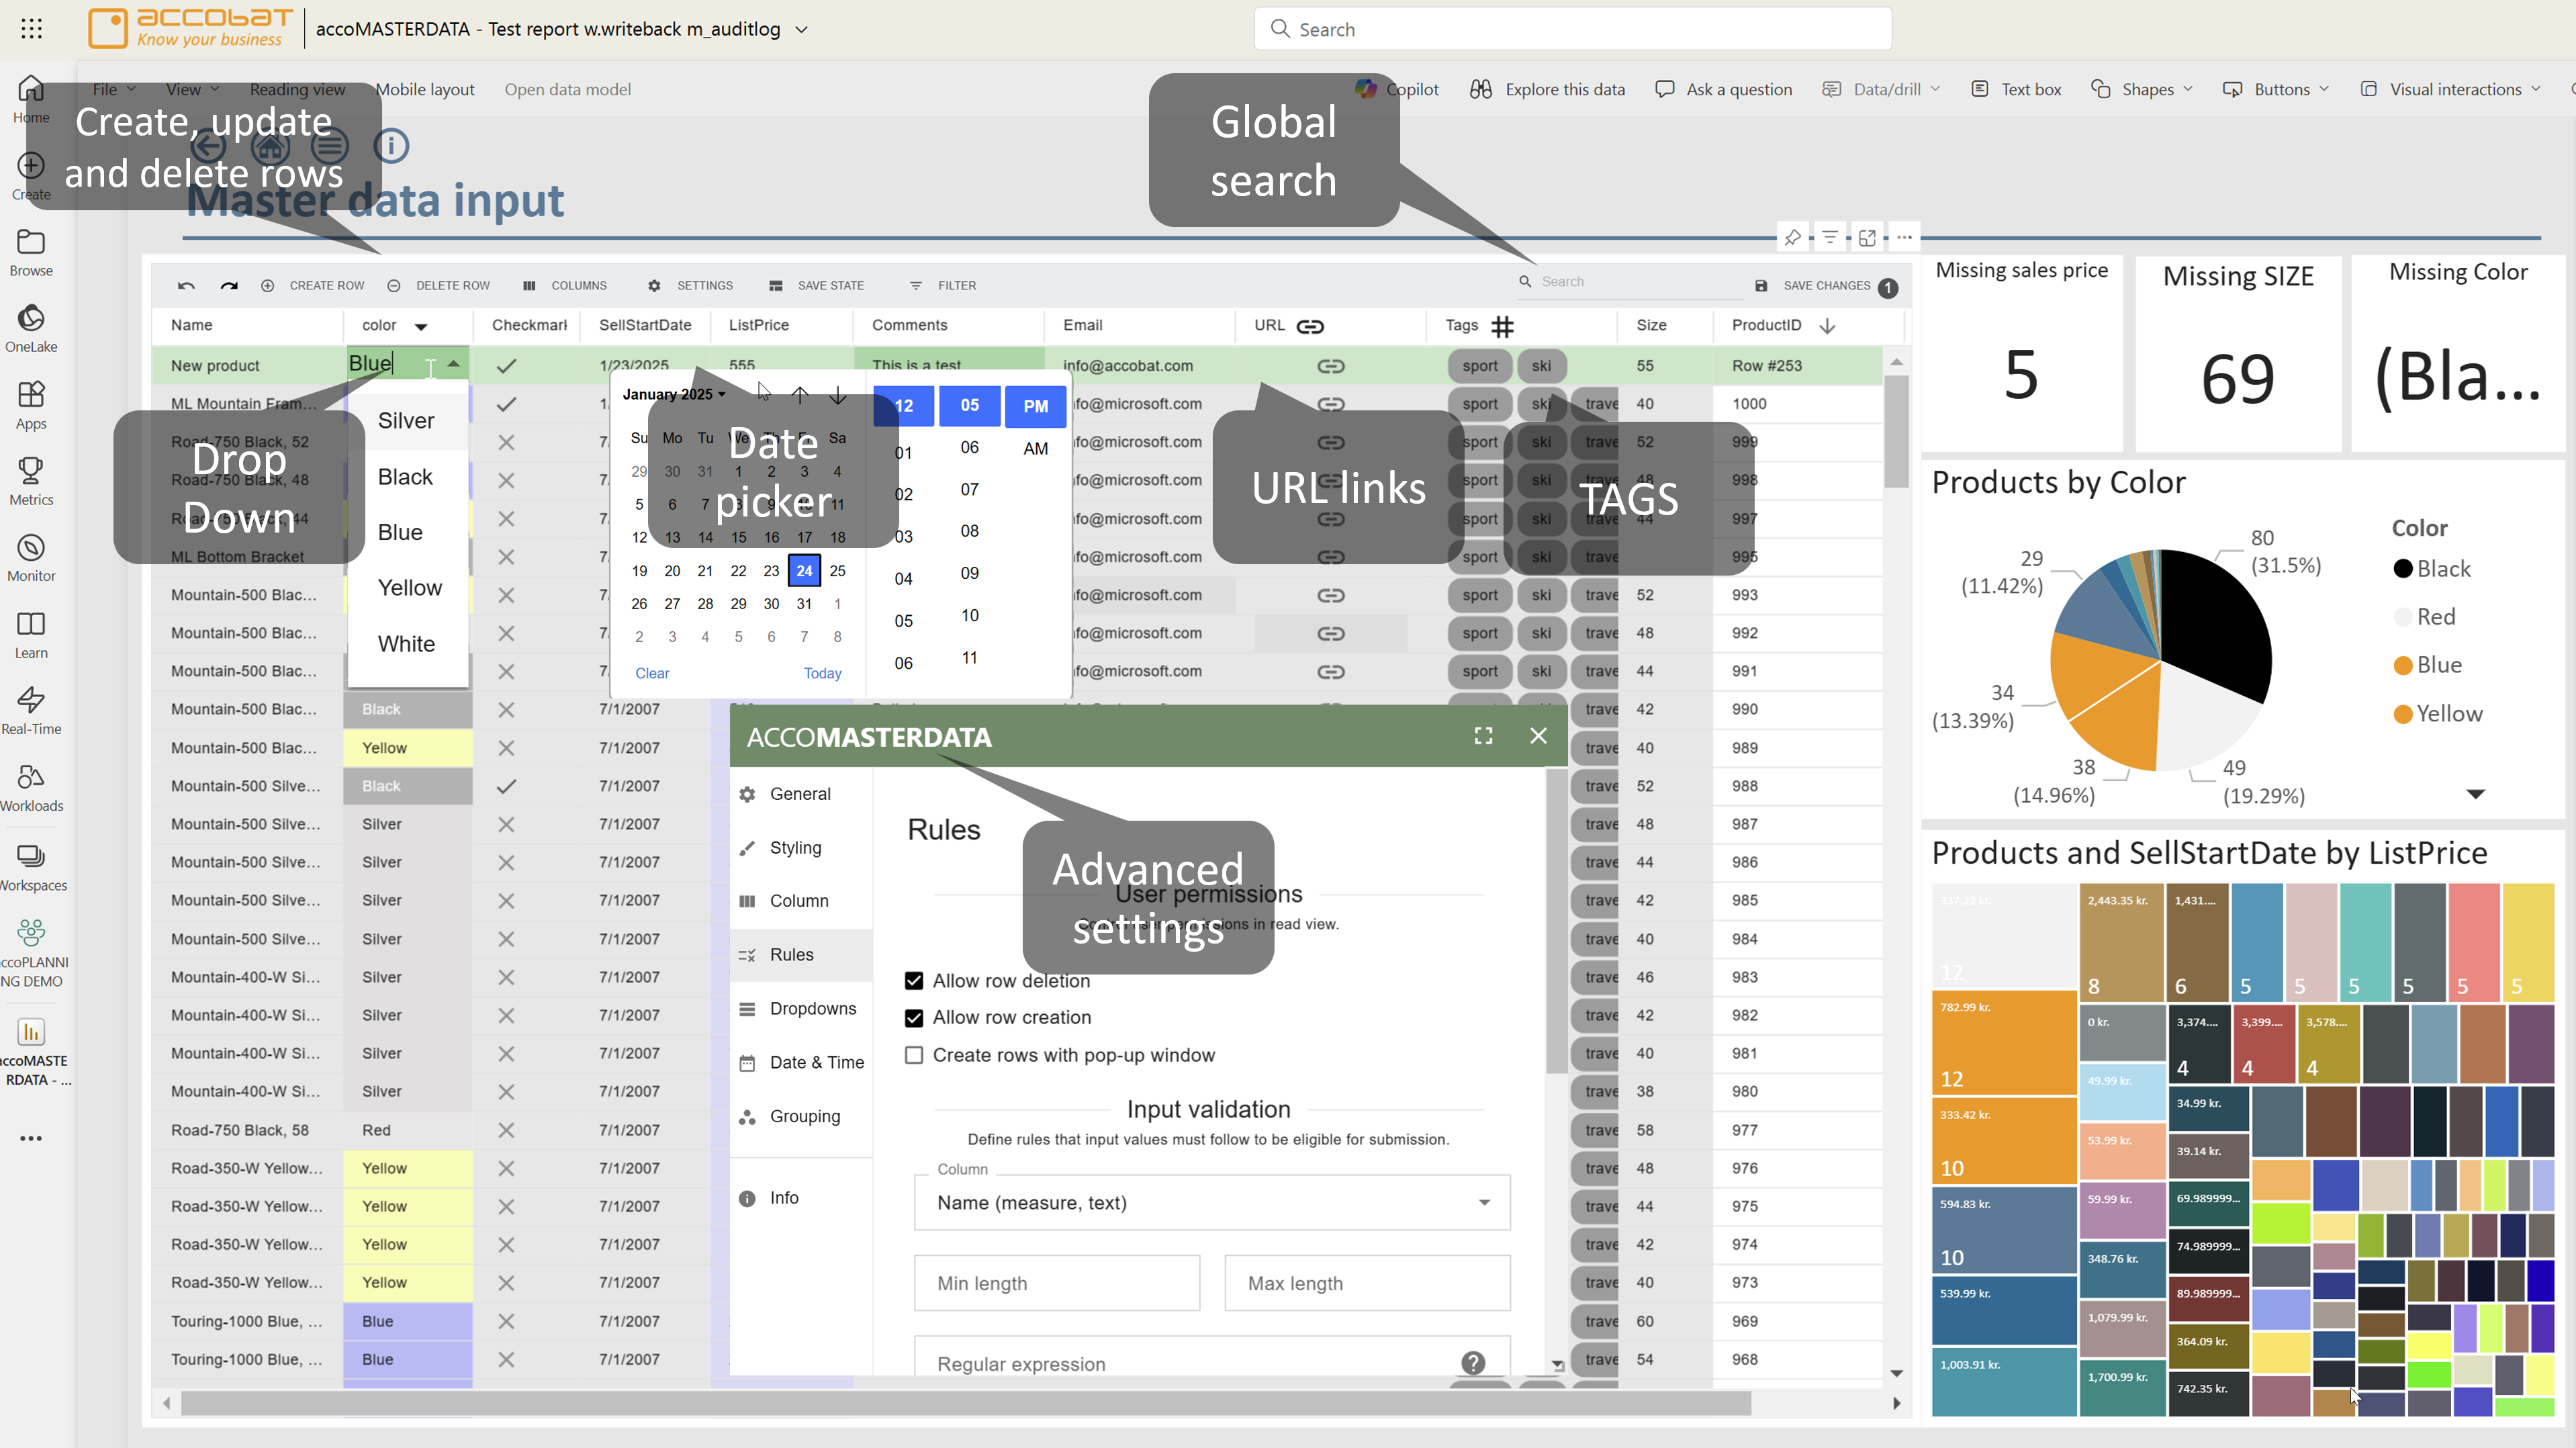Screen dimensions: 2576x1448
Task: Click the info circle icon above title
Action: (x=391, y=146)
